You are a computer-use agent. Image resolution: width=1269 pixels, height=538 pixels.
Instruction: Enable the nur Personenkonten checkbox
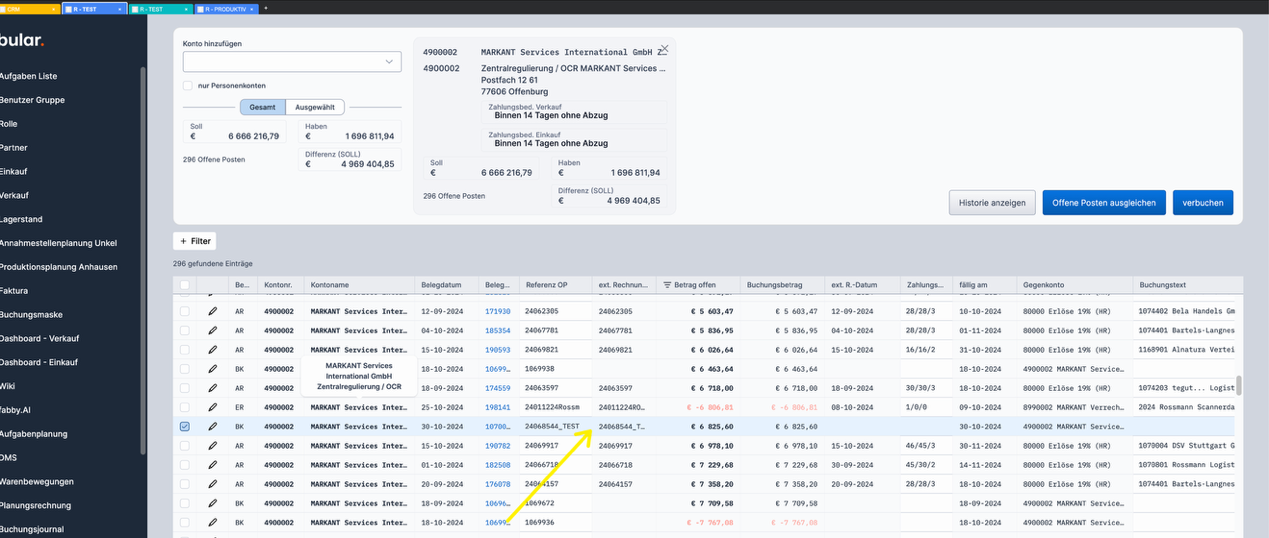pyautogui.click(x=187, y=86)
